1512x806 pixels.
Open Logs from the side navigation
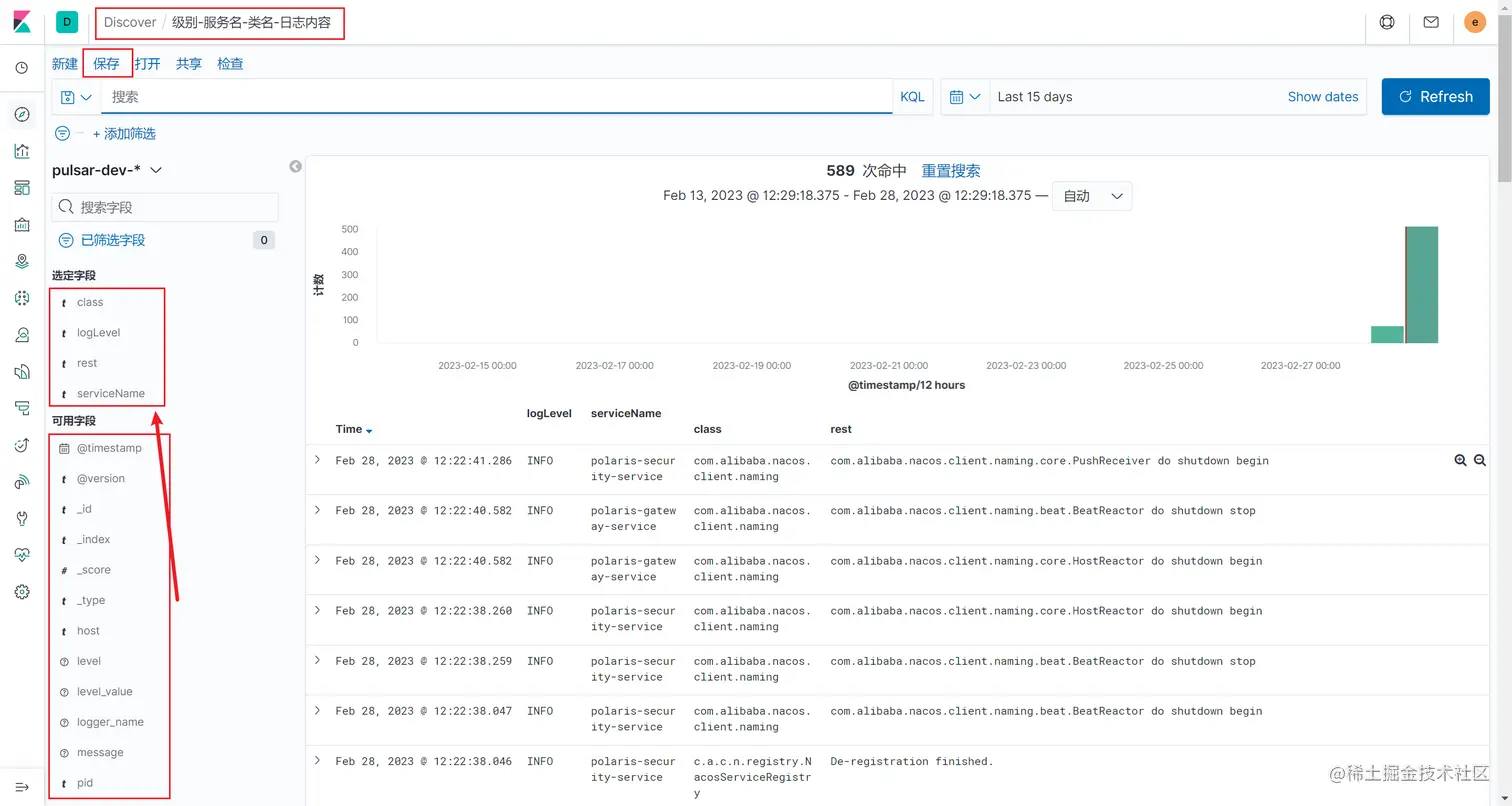click(x=22, y=371)
